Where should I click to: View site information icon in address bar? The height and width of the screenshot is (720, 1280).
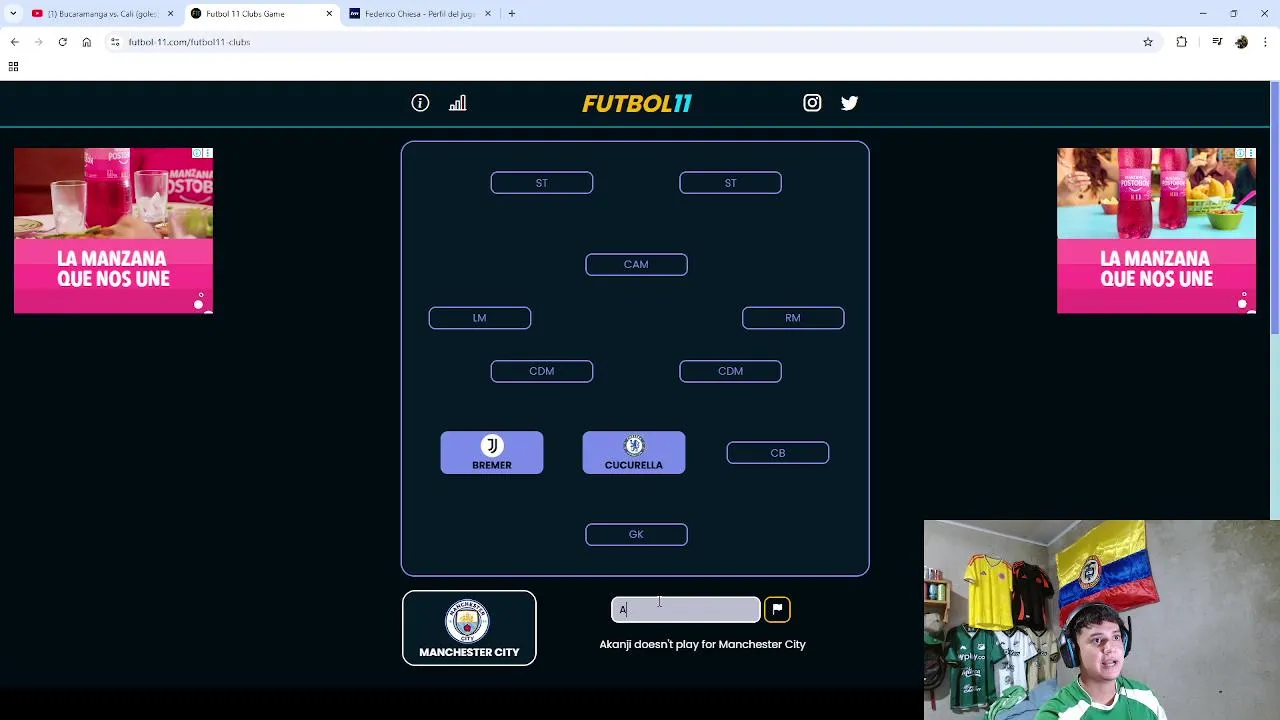pos(115,42)
